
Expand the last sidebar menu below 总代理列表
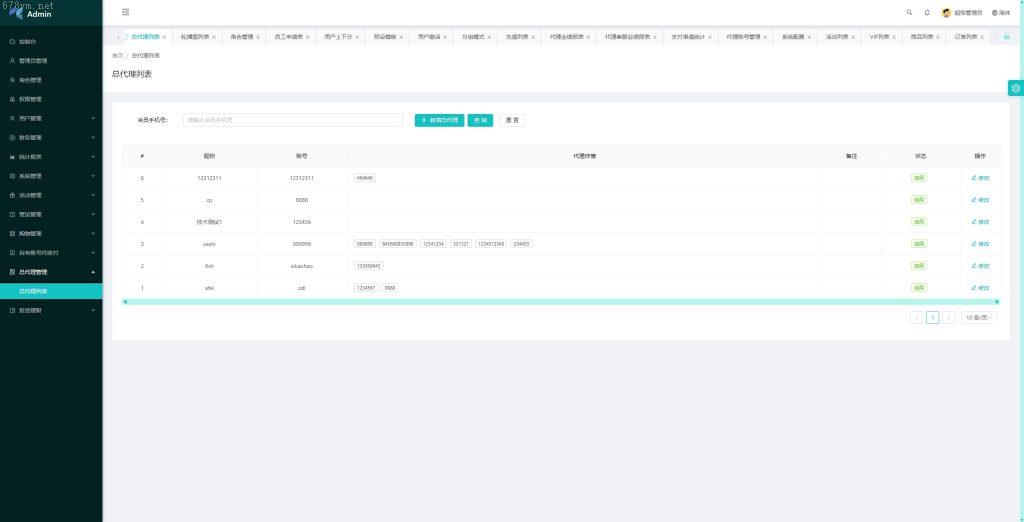(51, 310)
